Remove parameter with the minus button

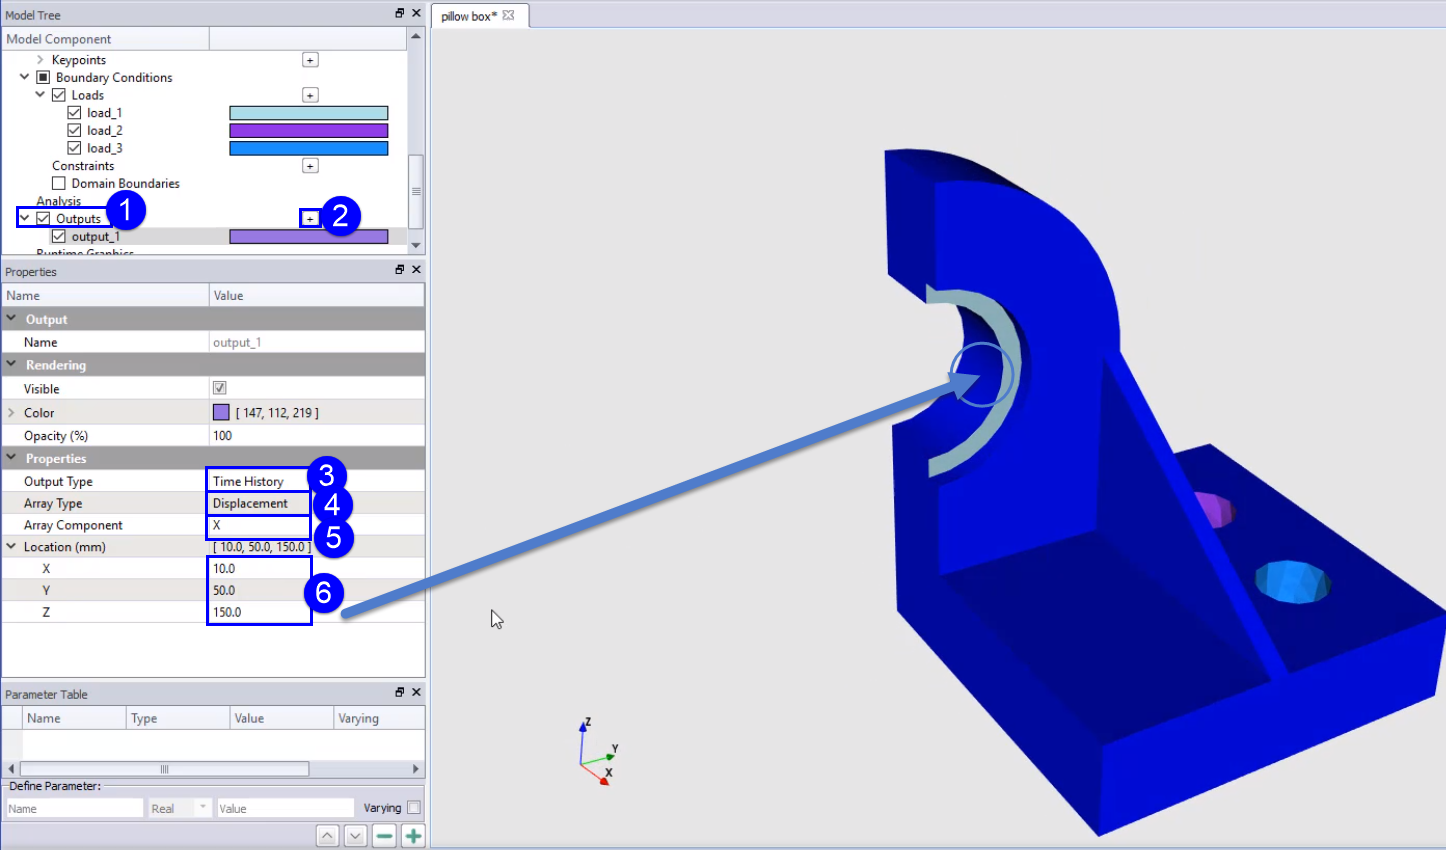click(384, 836)
